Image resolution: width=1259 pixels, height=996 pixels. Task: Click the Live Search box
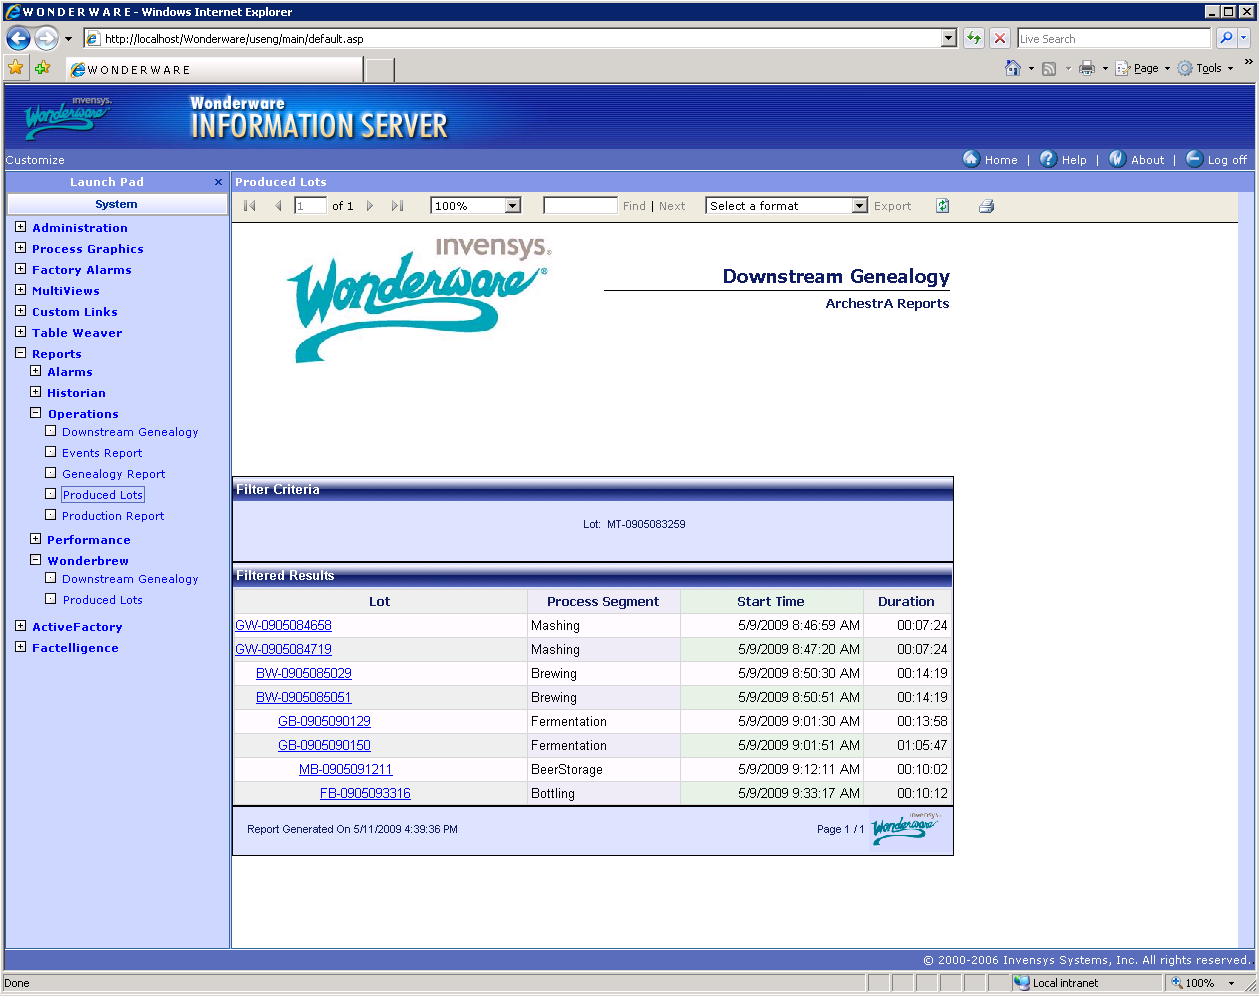click(1114, 38)
